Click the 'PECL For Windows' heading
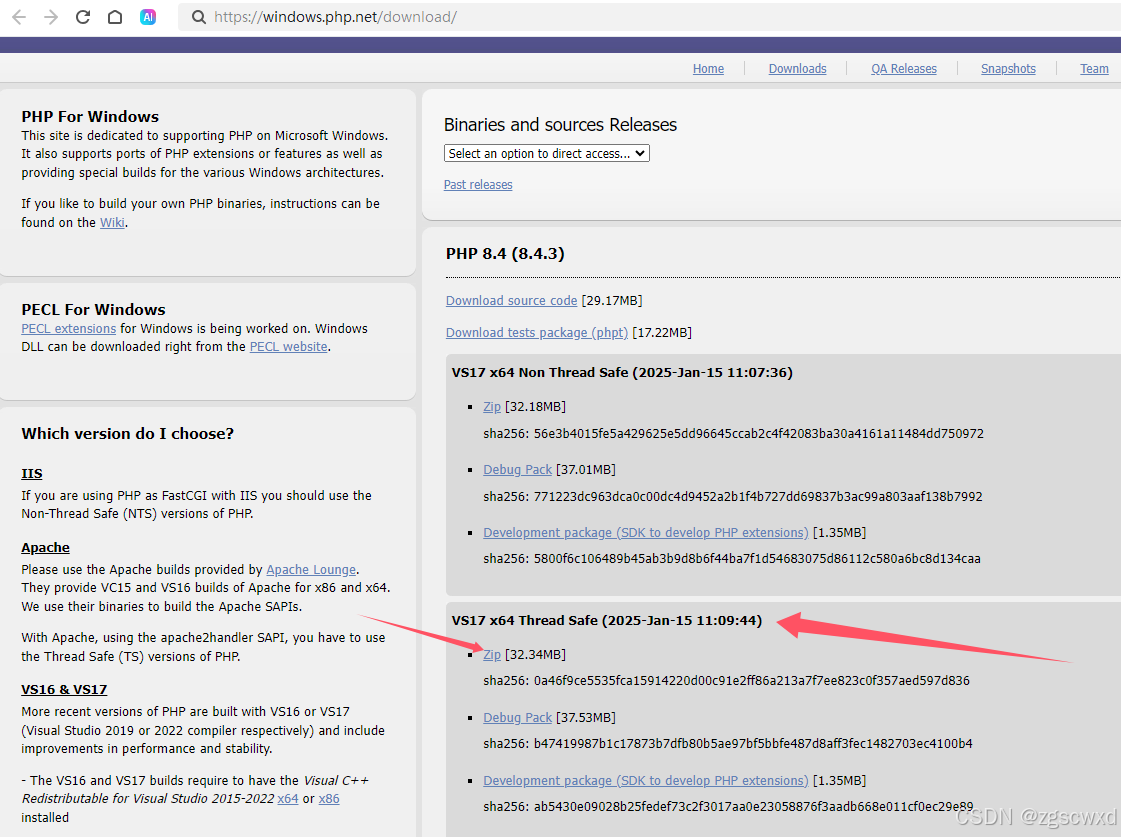 click(93, 309)
